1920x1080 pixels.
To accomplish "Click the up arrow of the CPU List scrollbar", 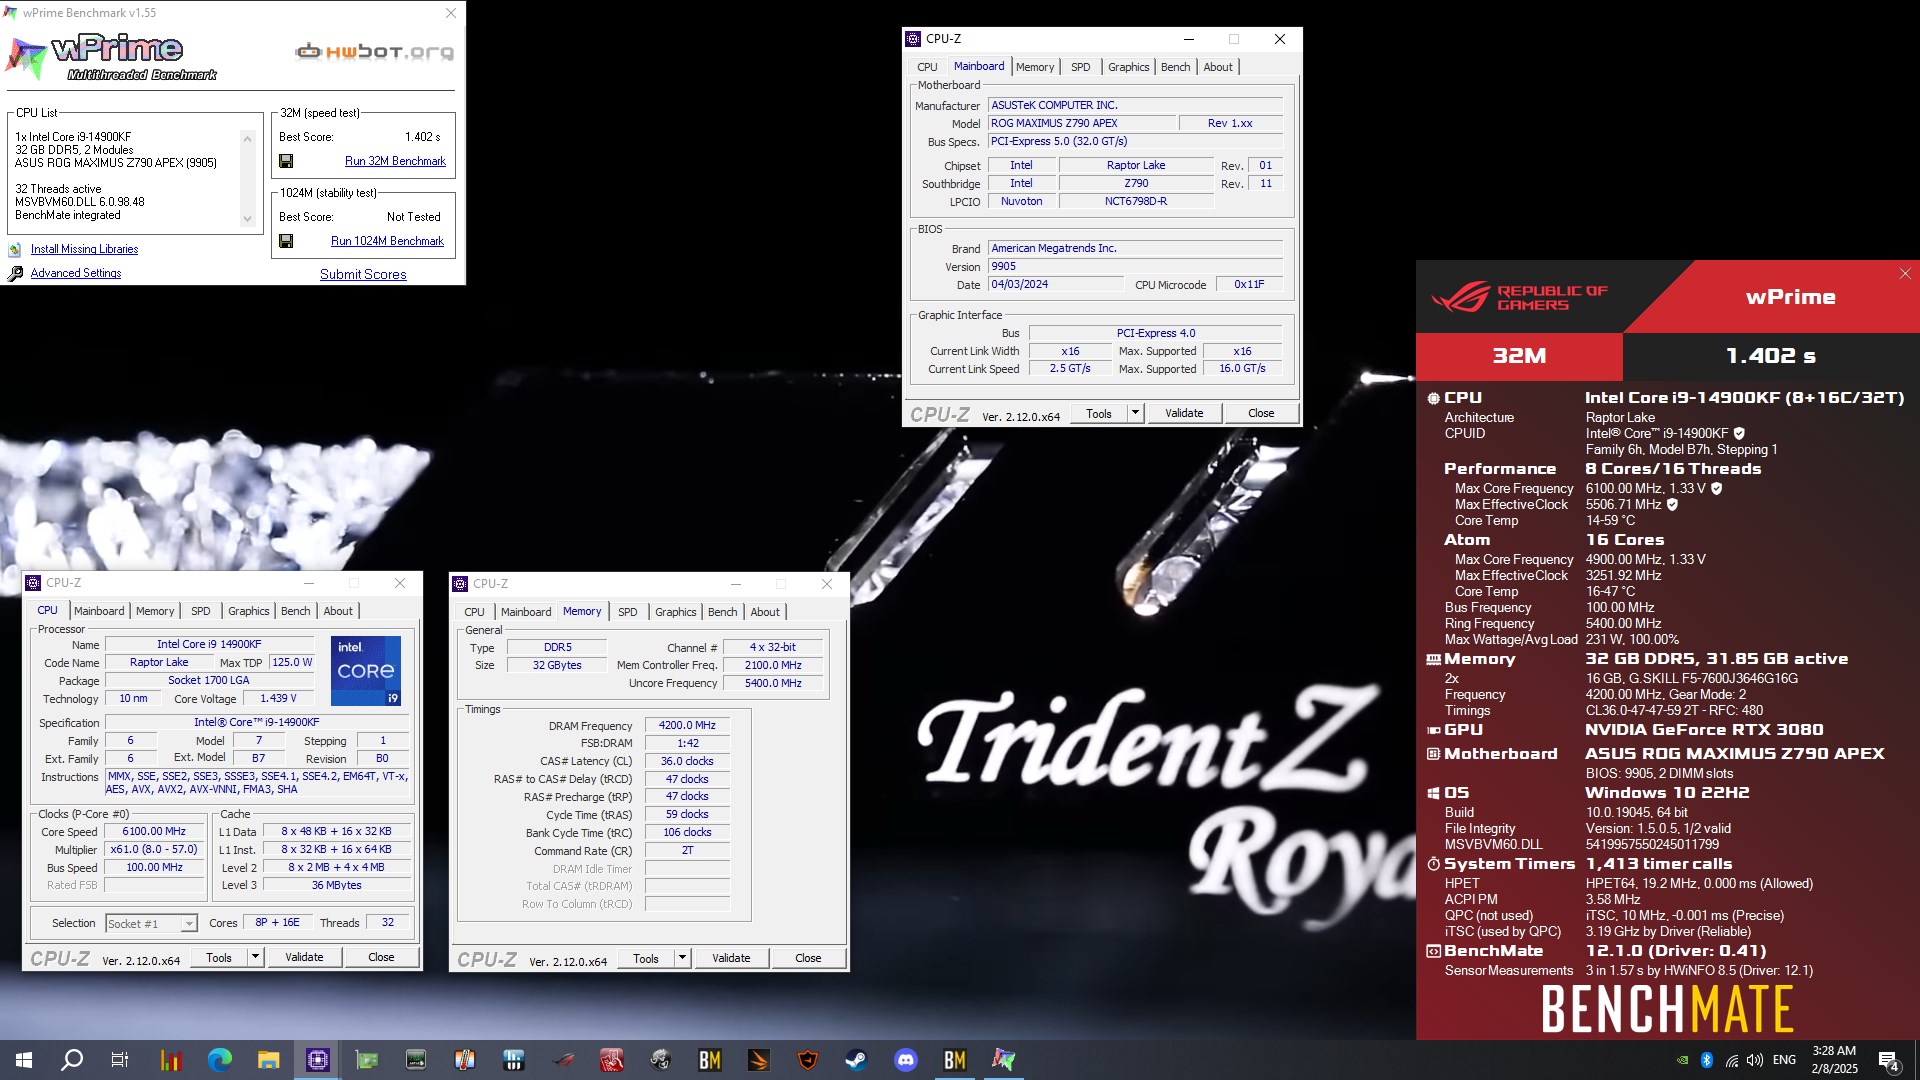I will point(247,137).
